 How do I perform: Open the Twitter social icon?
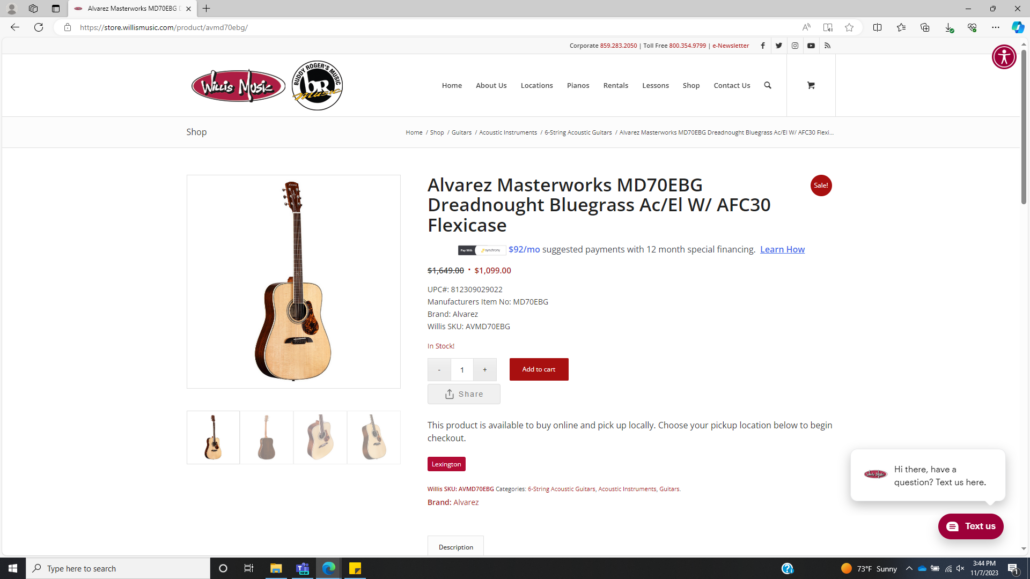(778, 46)
